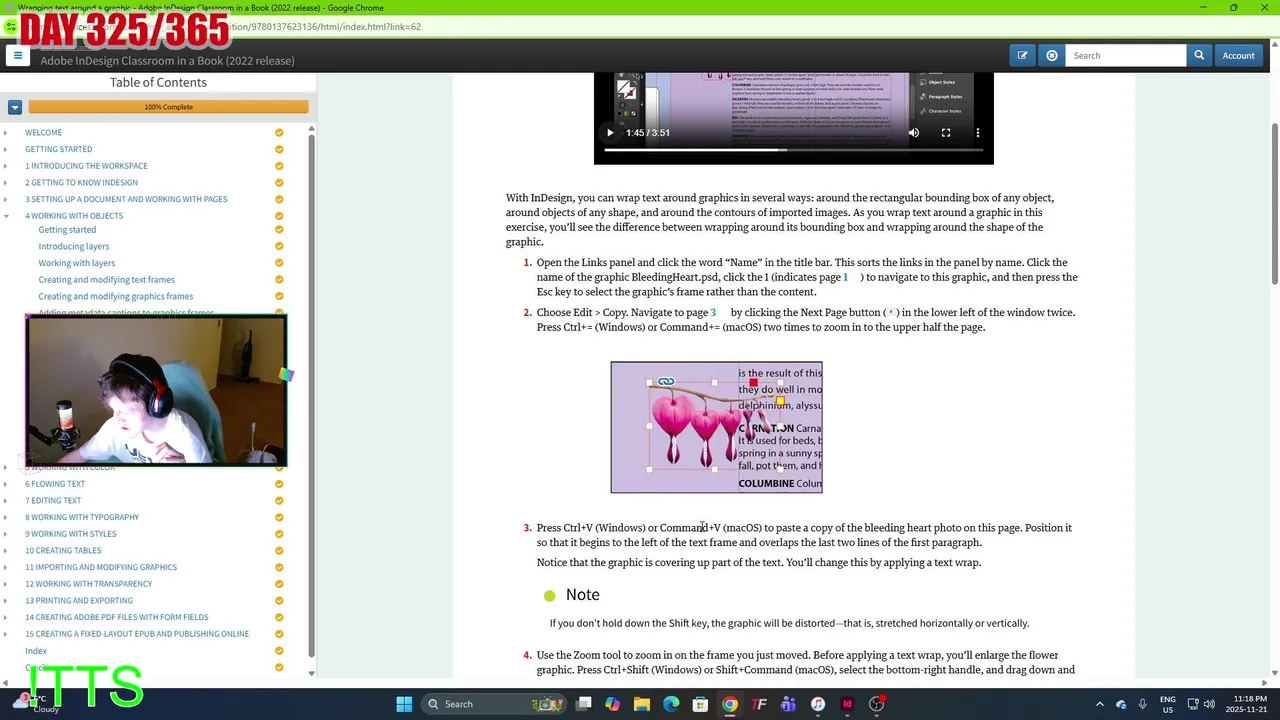The image size is (1280, 720).
Task: Click the 100% Complete progress bar
Action: point(168,107)
